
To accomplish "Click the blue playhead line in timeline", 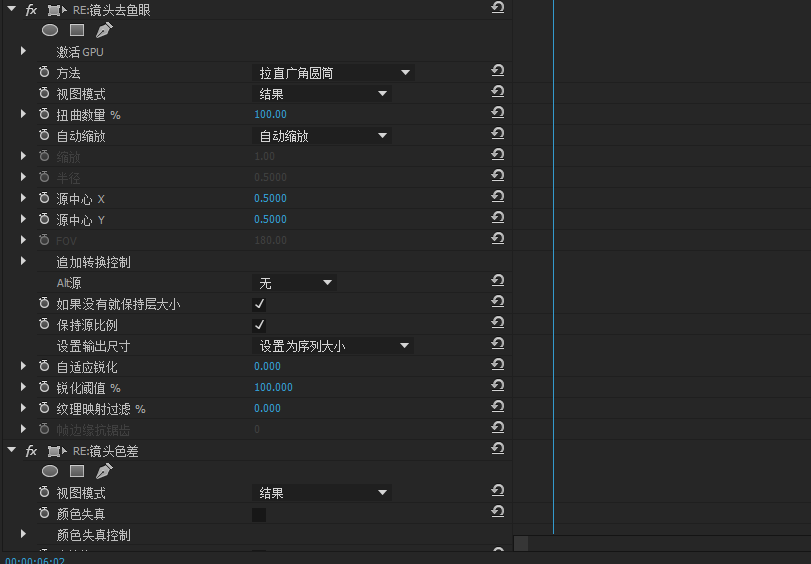I will coord(553,266).
